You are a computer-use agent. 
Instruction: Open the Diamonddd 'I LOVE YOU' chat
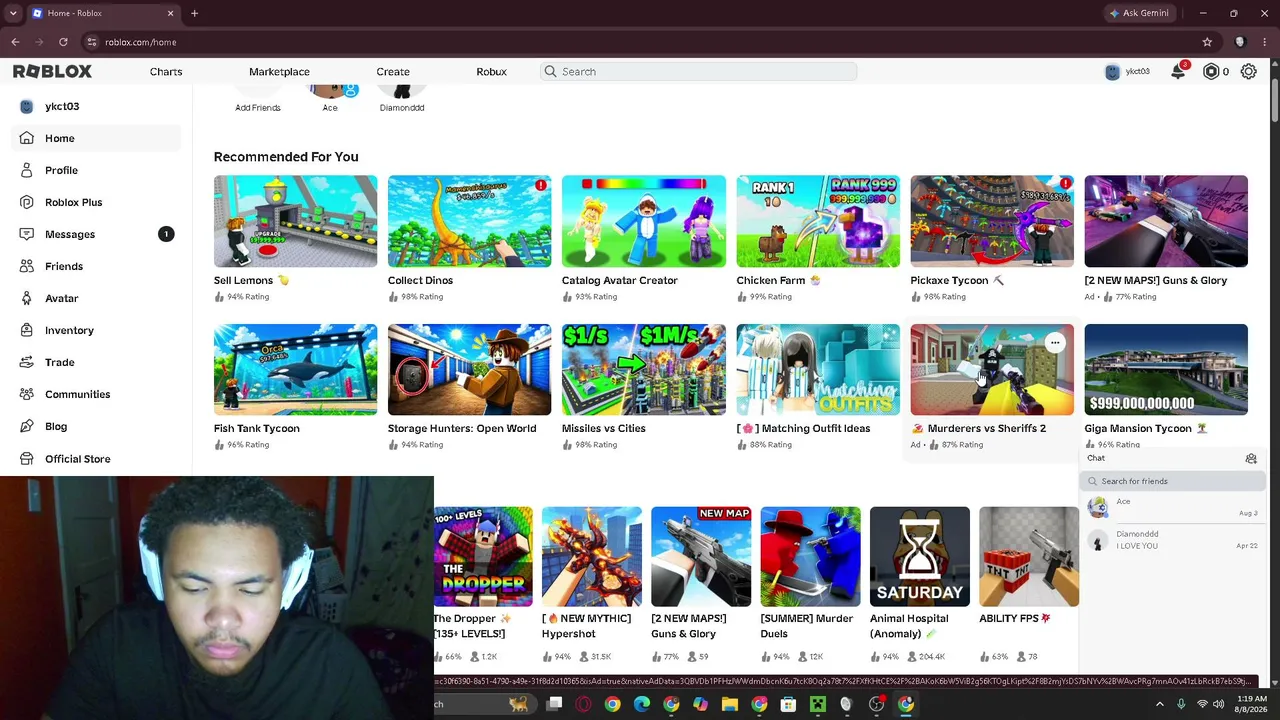[1171, 540]
